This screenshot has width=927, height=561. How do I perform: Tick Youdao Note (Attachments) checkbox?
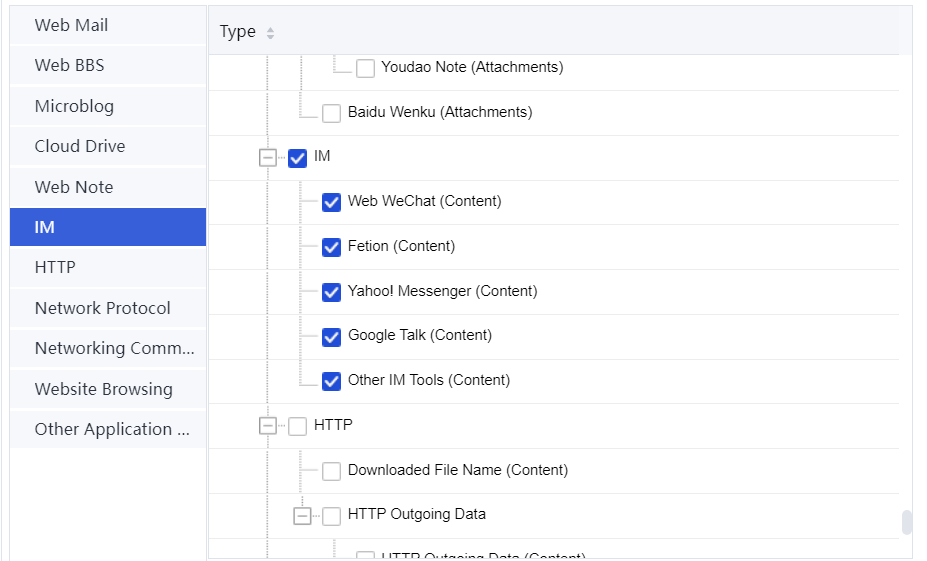coord(365,68)
